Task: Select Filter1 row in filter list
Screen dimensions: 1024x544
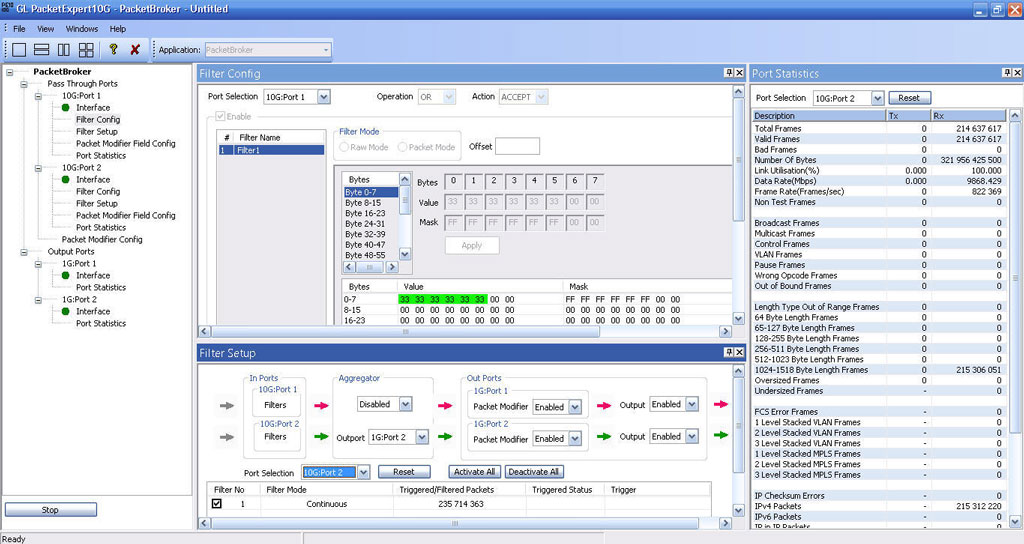Action: pos(271,150)
